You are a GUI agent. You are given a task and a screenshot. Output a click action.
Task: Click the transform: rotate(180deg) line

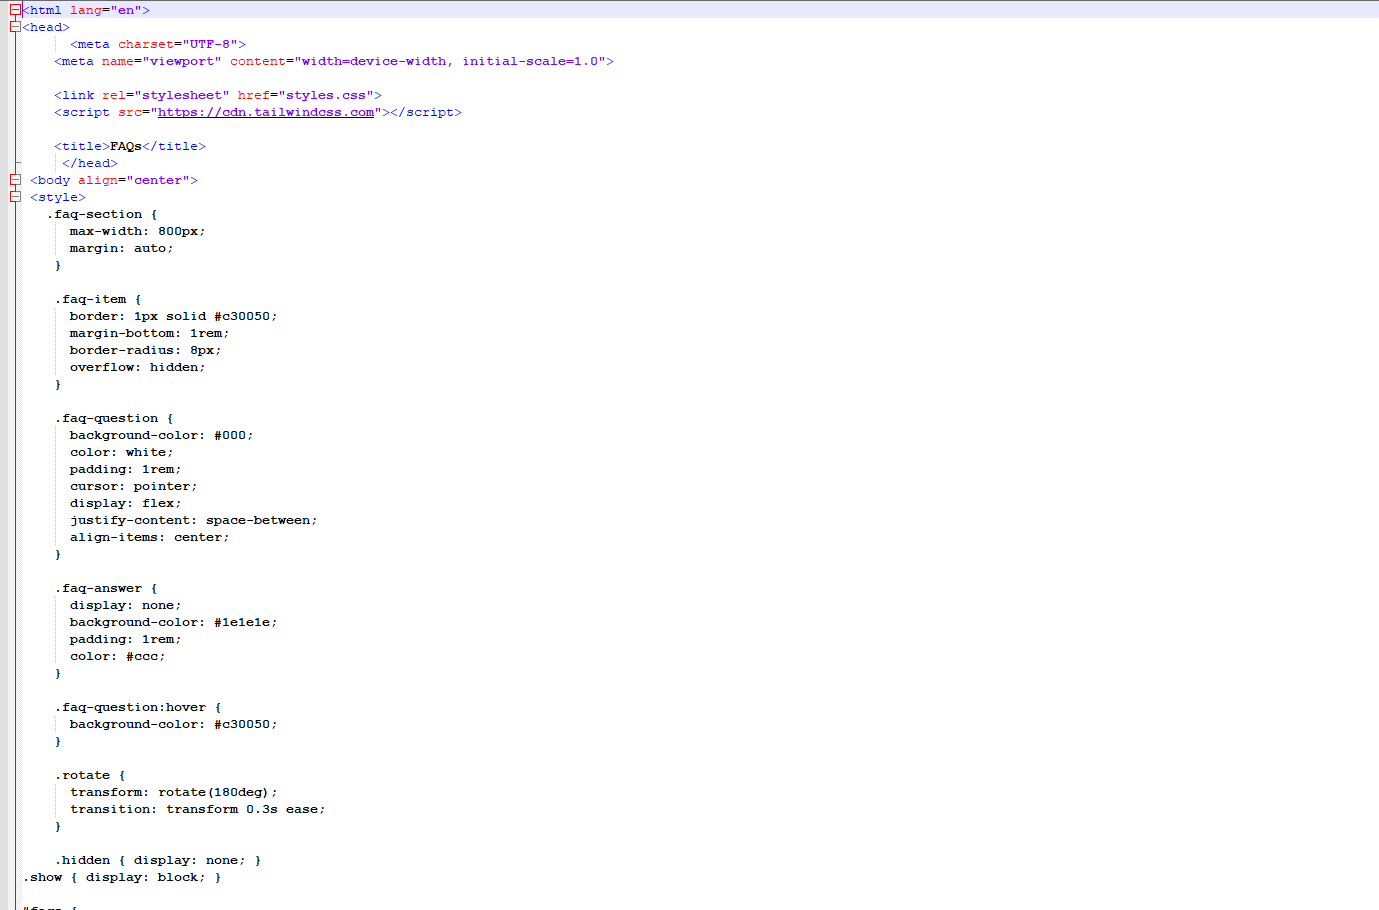tap(173, 792)
